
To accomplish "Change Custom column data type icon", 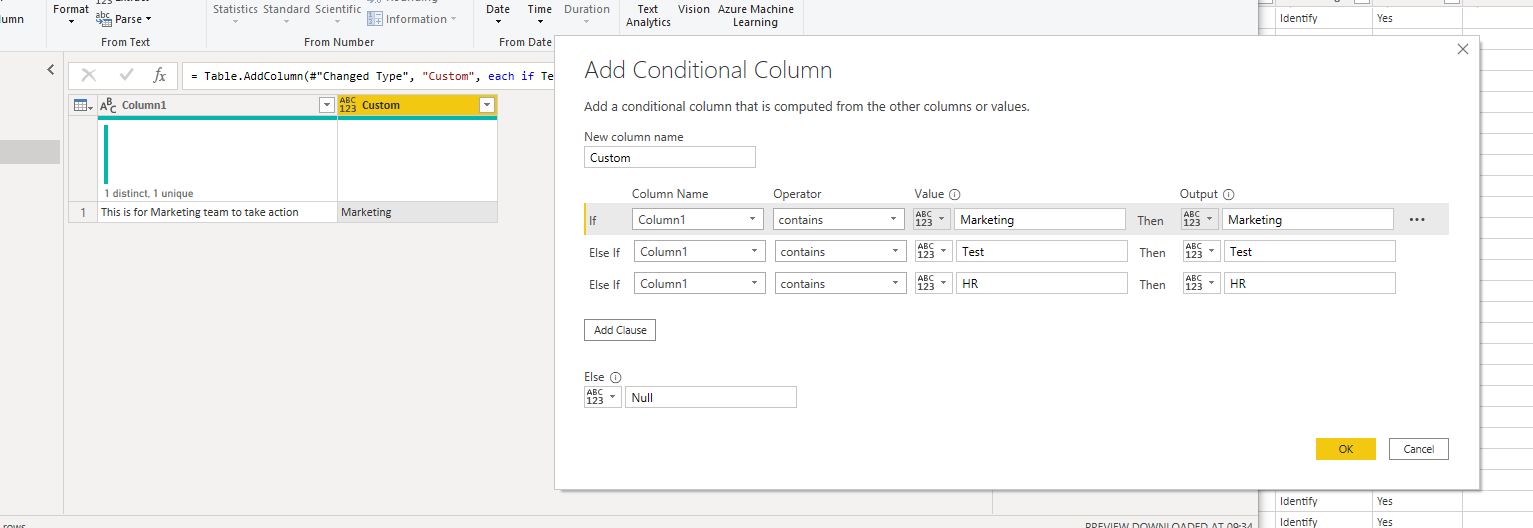I will (x=348, y=105).
